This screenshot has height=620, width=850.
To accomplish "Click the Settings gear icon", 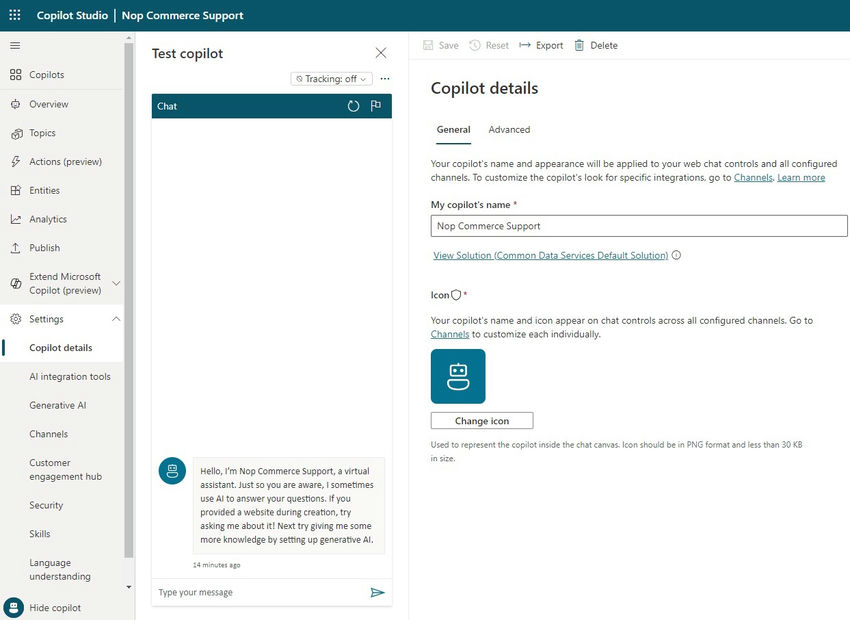I will click(16, 319).
